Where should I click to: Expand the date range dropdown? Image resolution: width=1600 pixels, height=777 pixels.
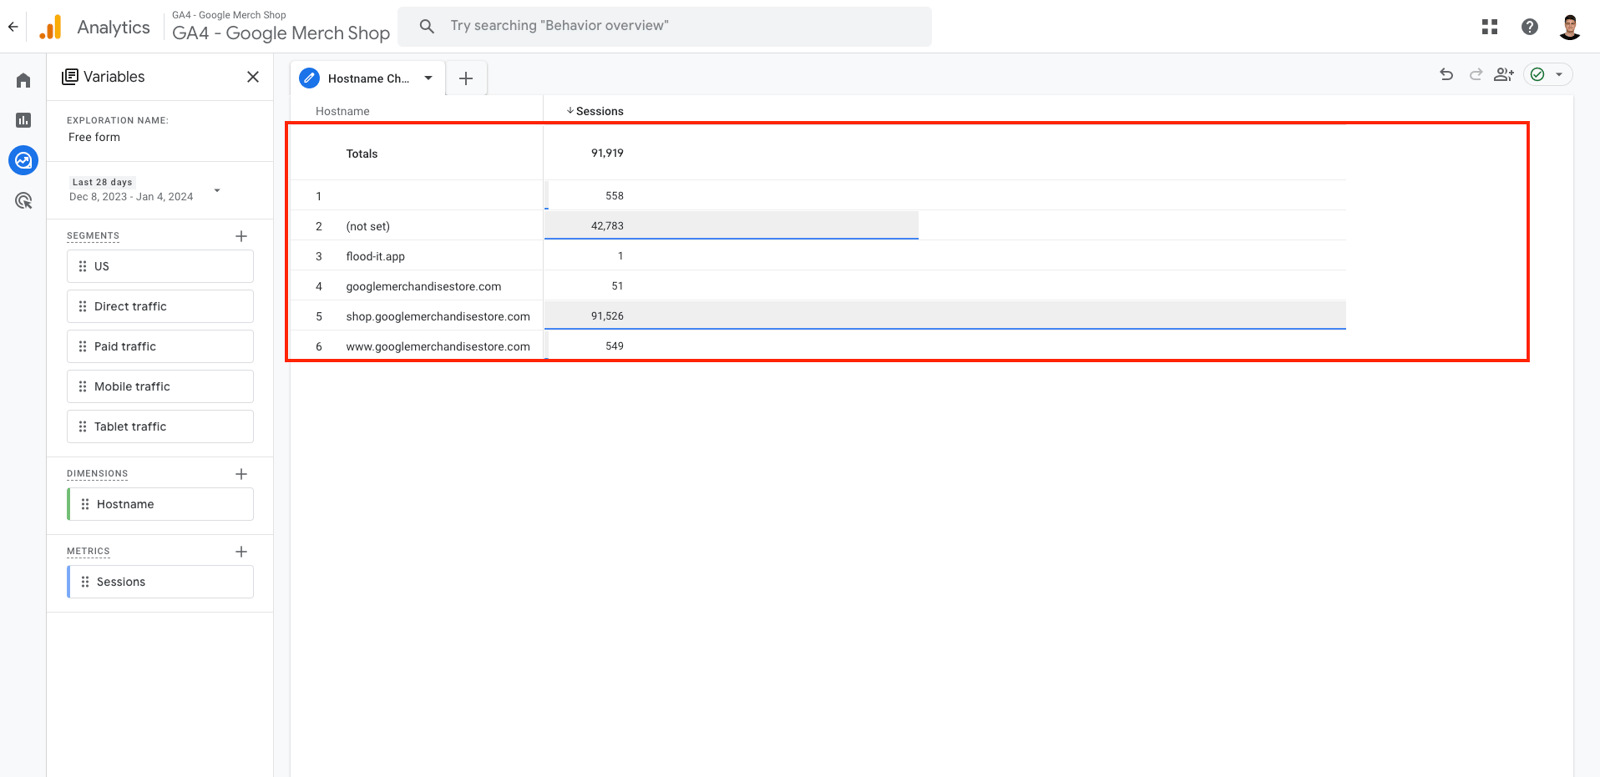pos(217,190)
